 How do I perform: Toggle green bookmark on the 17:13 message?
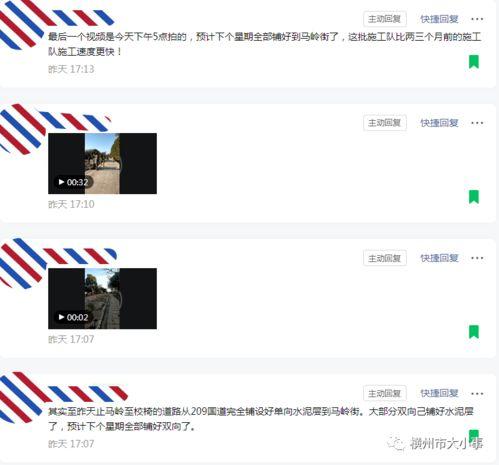pos(474,62)
